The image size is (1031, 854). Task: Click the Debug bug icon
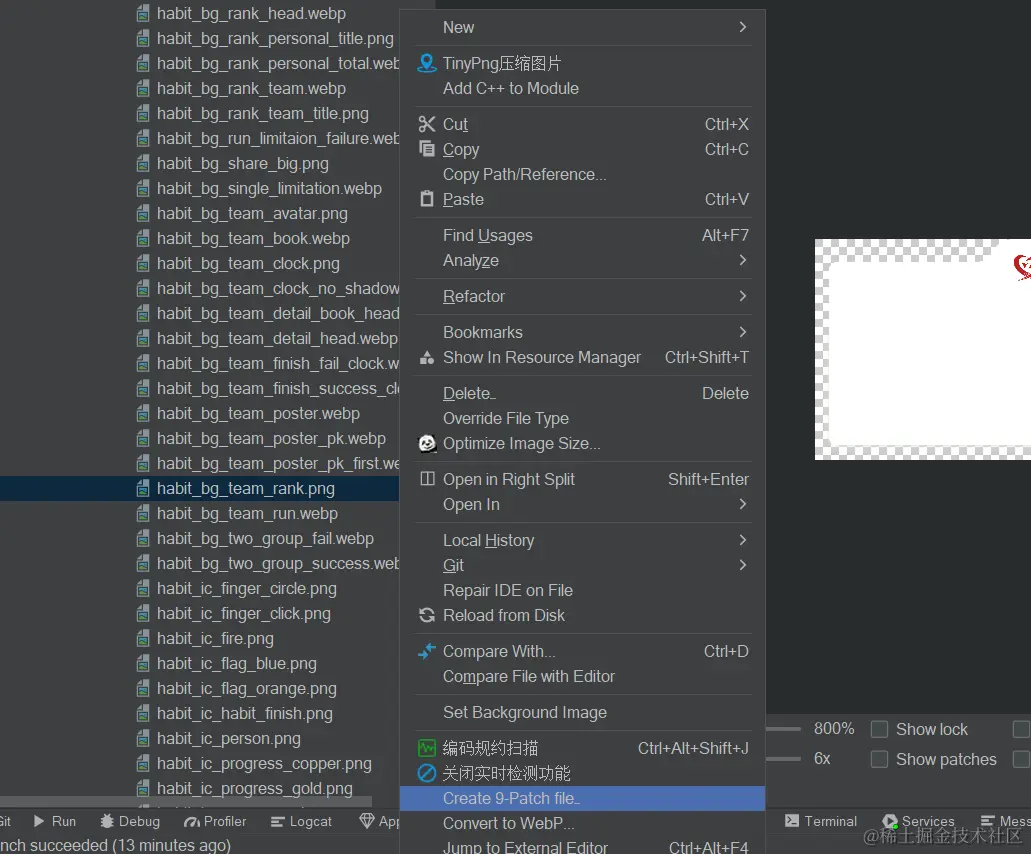click(x=107, y=821)
